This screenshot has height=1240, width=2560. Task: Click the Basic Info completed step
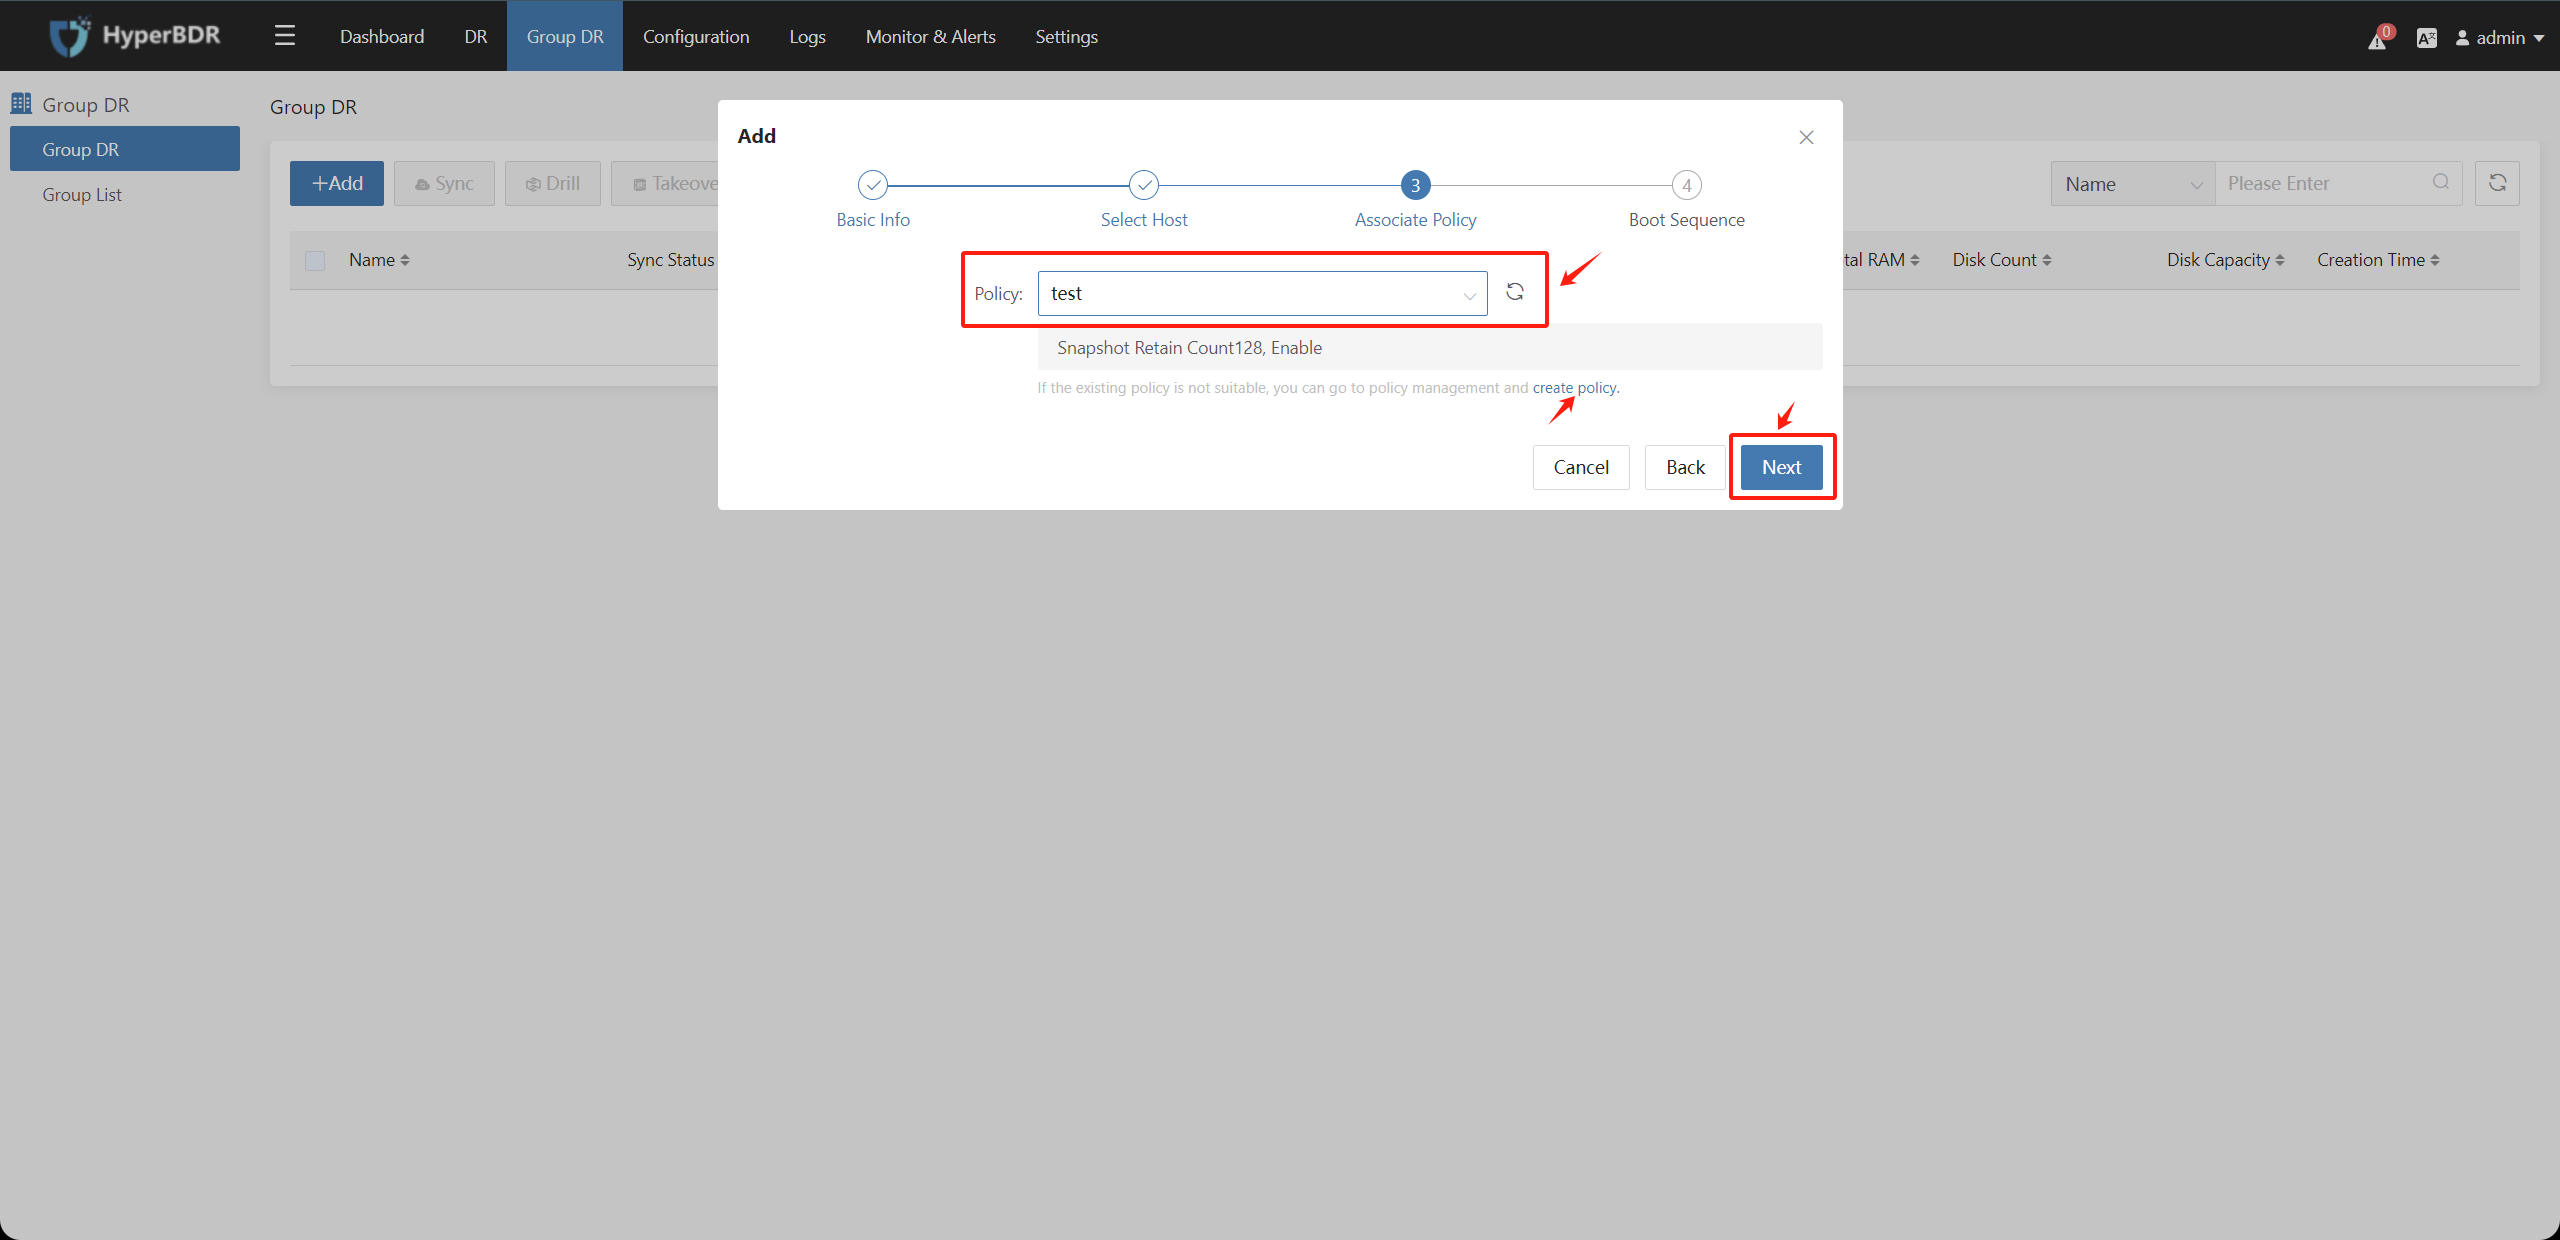click(872, 184)
